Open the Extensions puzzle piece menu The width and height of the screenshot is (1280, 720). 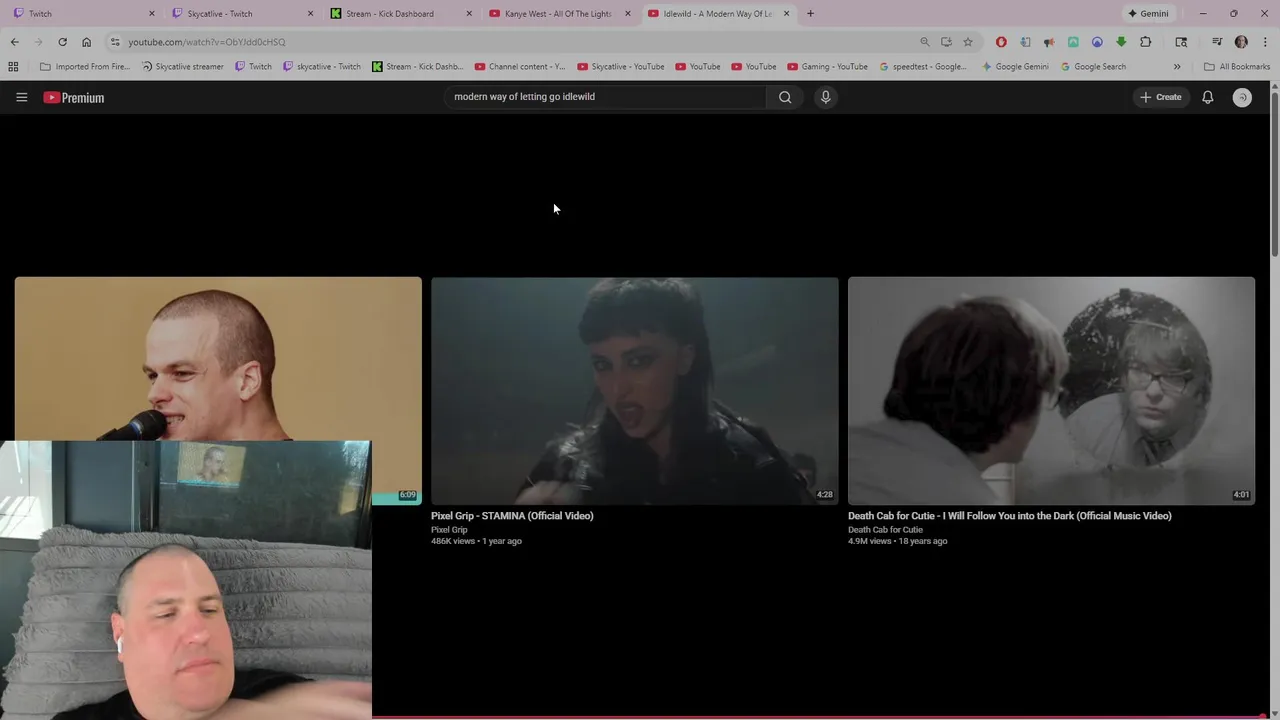(1146, 42)
